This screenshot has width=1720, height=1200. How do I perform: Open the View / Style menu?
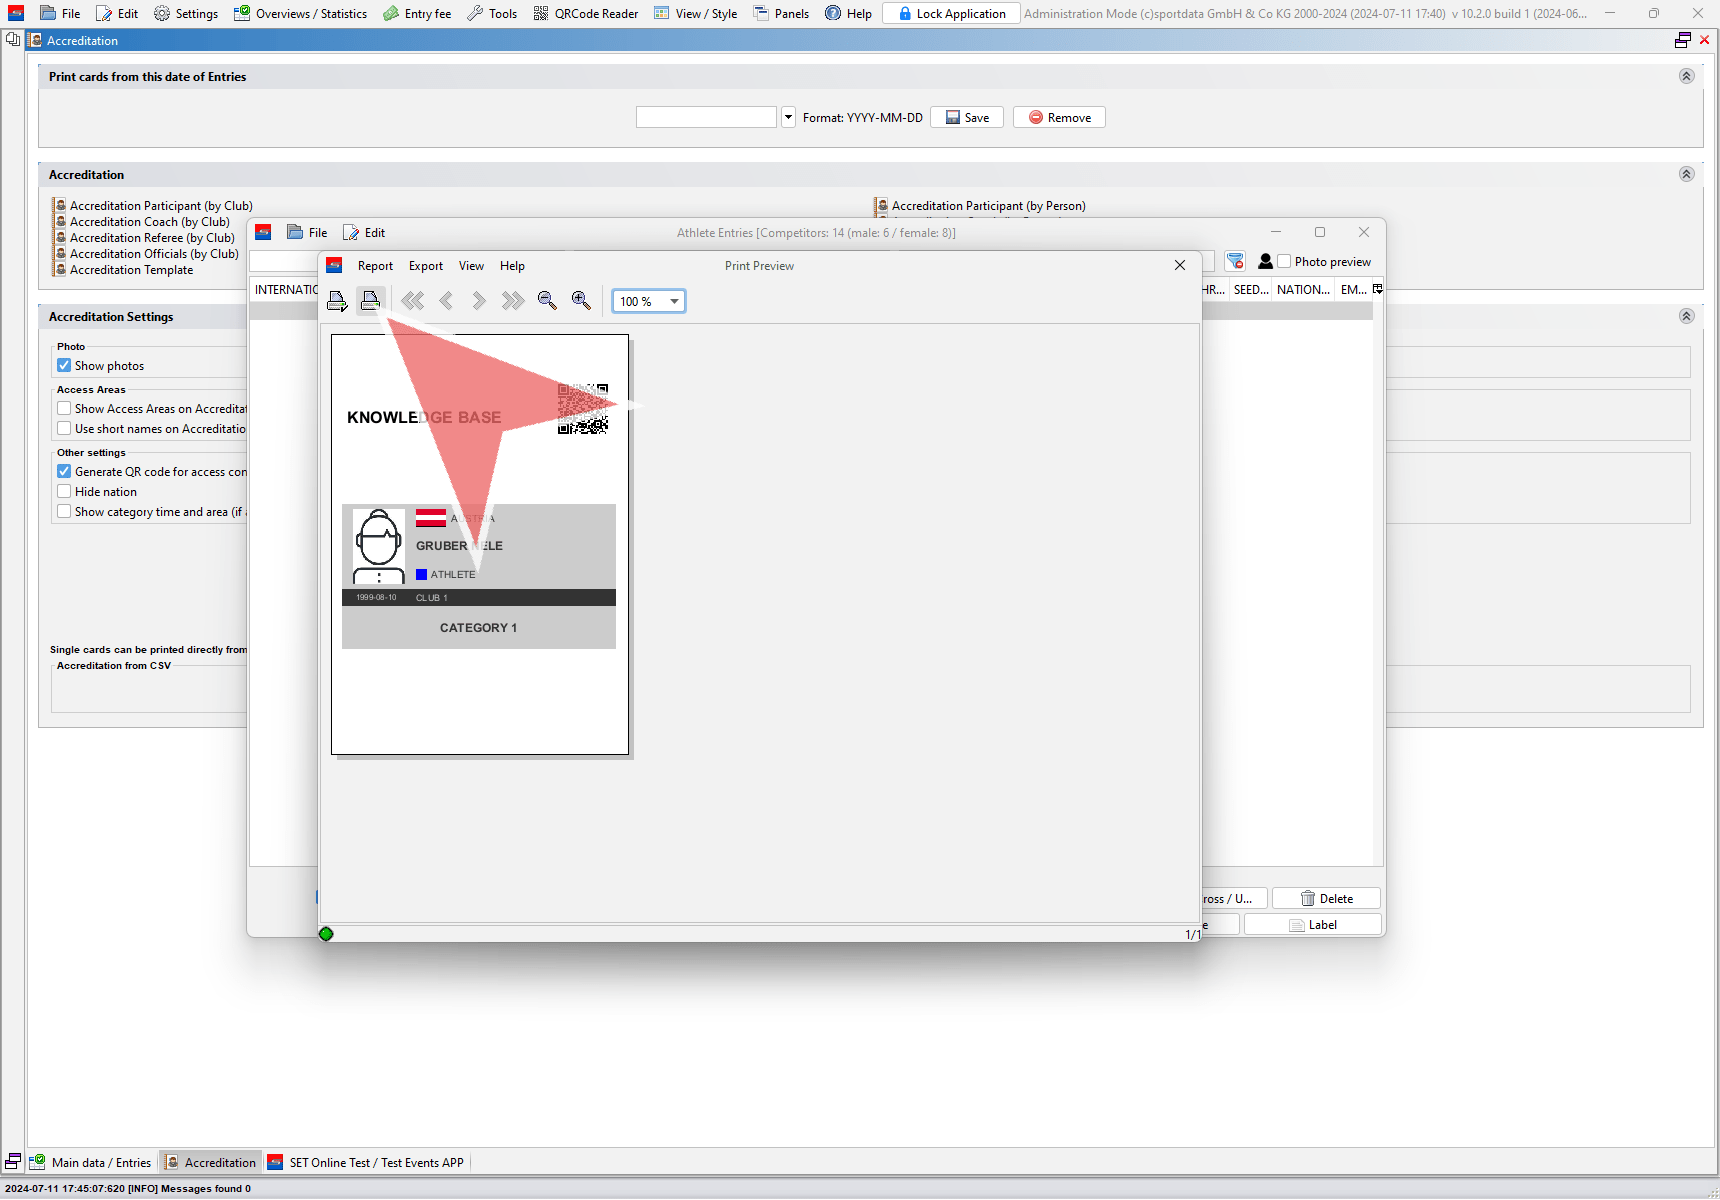pyautogui.click(x=696, y=14)
